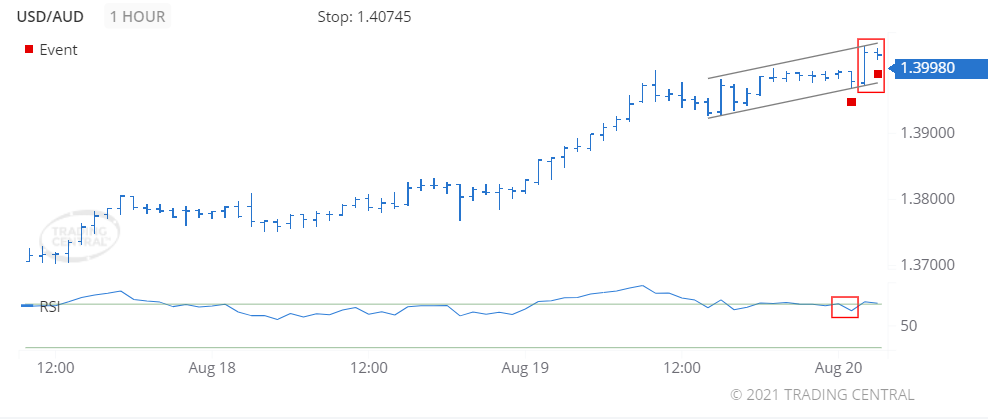Click the Event legend label
Screen dimensions: 988x420
[58, 50]
